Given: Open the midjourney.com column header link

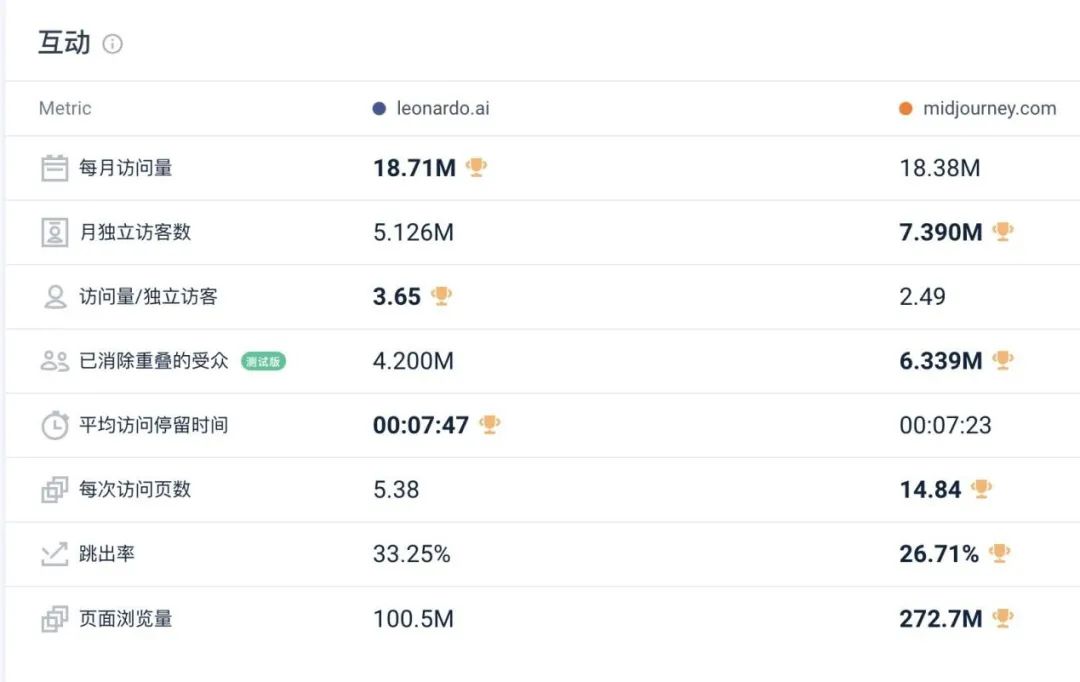Looking at the screenshot, I should (x=989, y=108).
